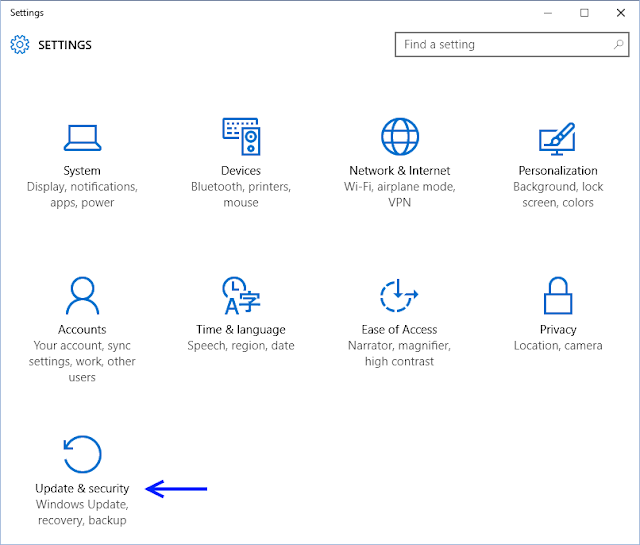The height and width of the screenshot is (545, 640).
Task: Click the Privacy category label
Action: [x=558, y=329]
